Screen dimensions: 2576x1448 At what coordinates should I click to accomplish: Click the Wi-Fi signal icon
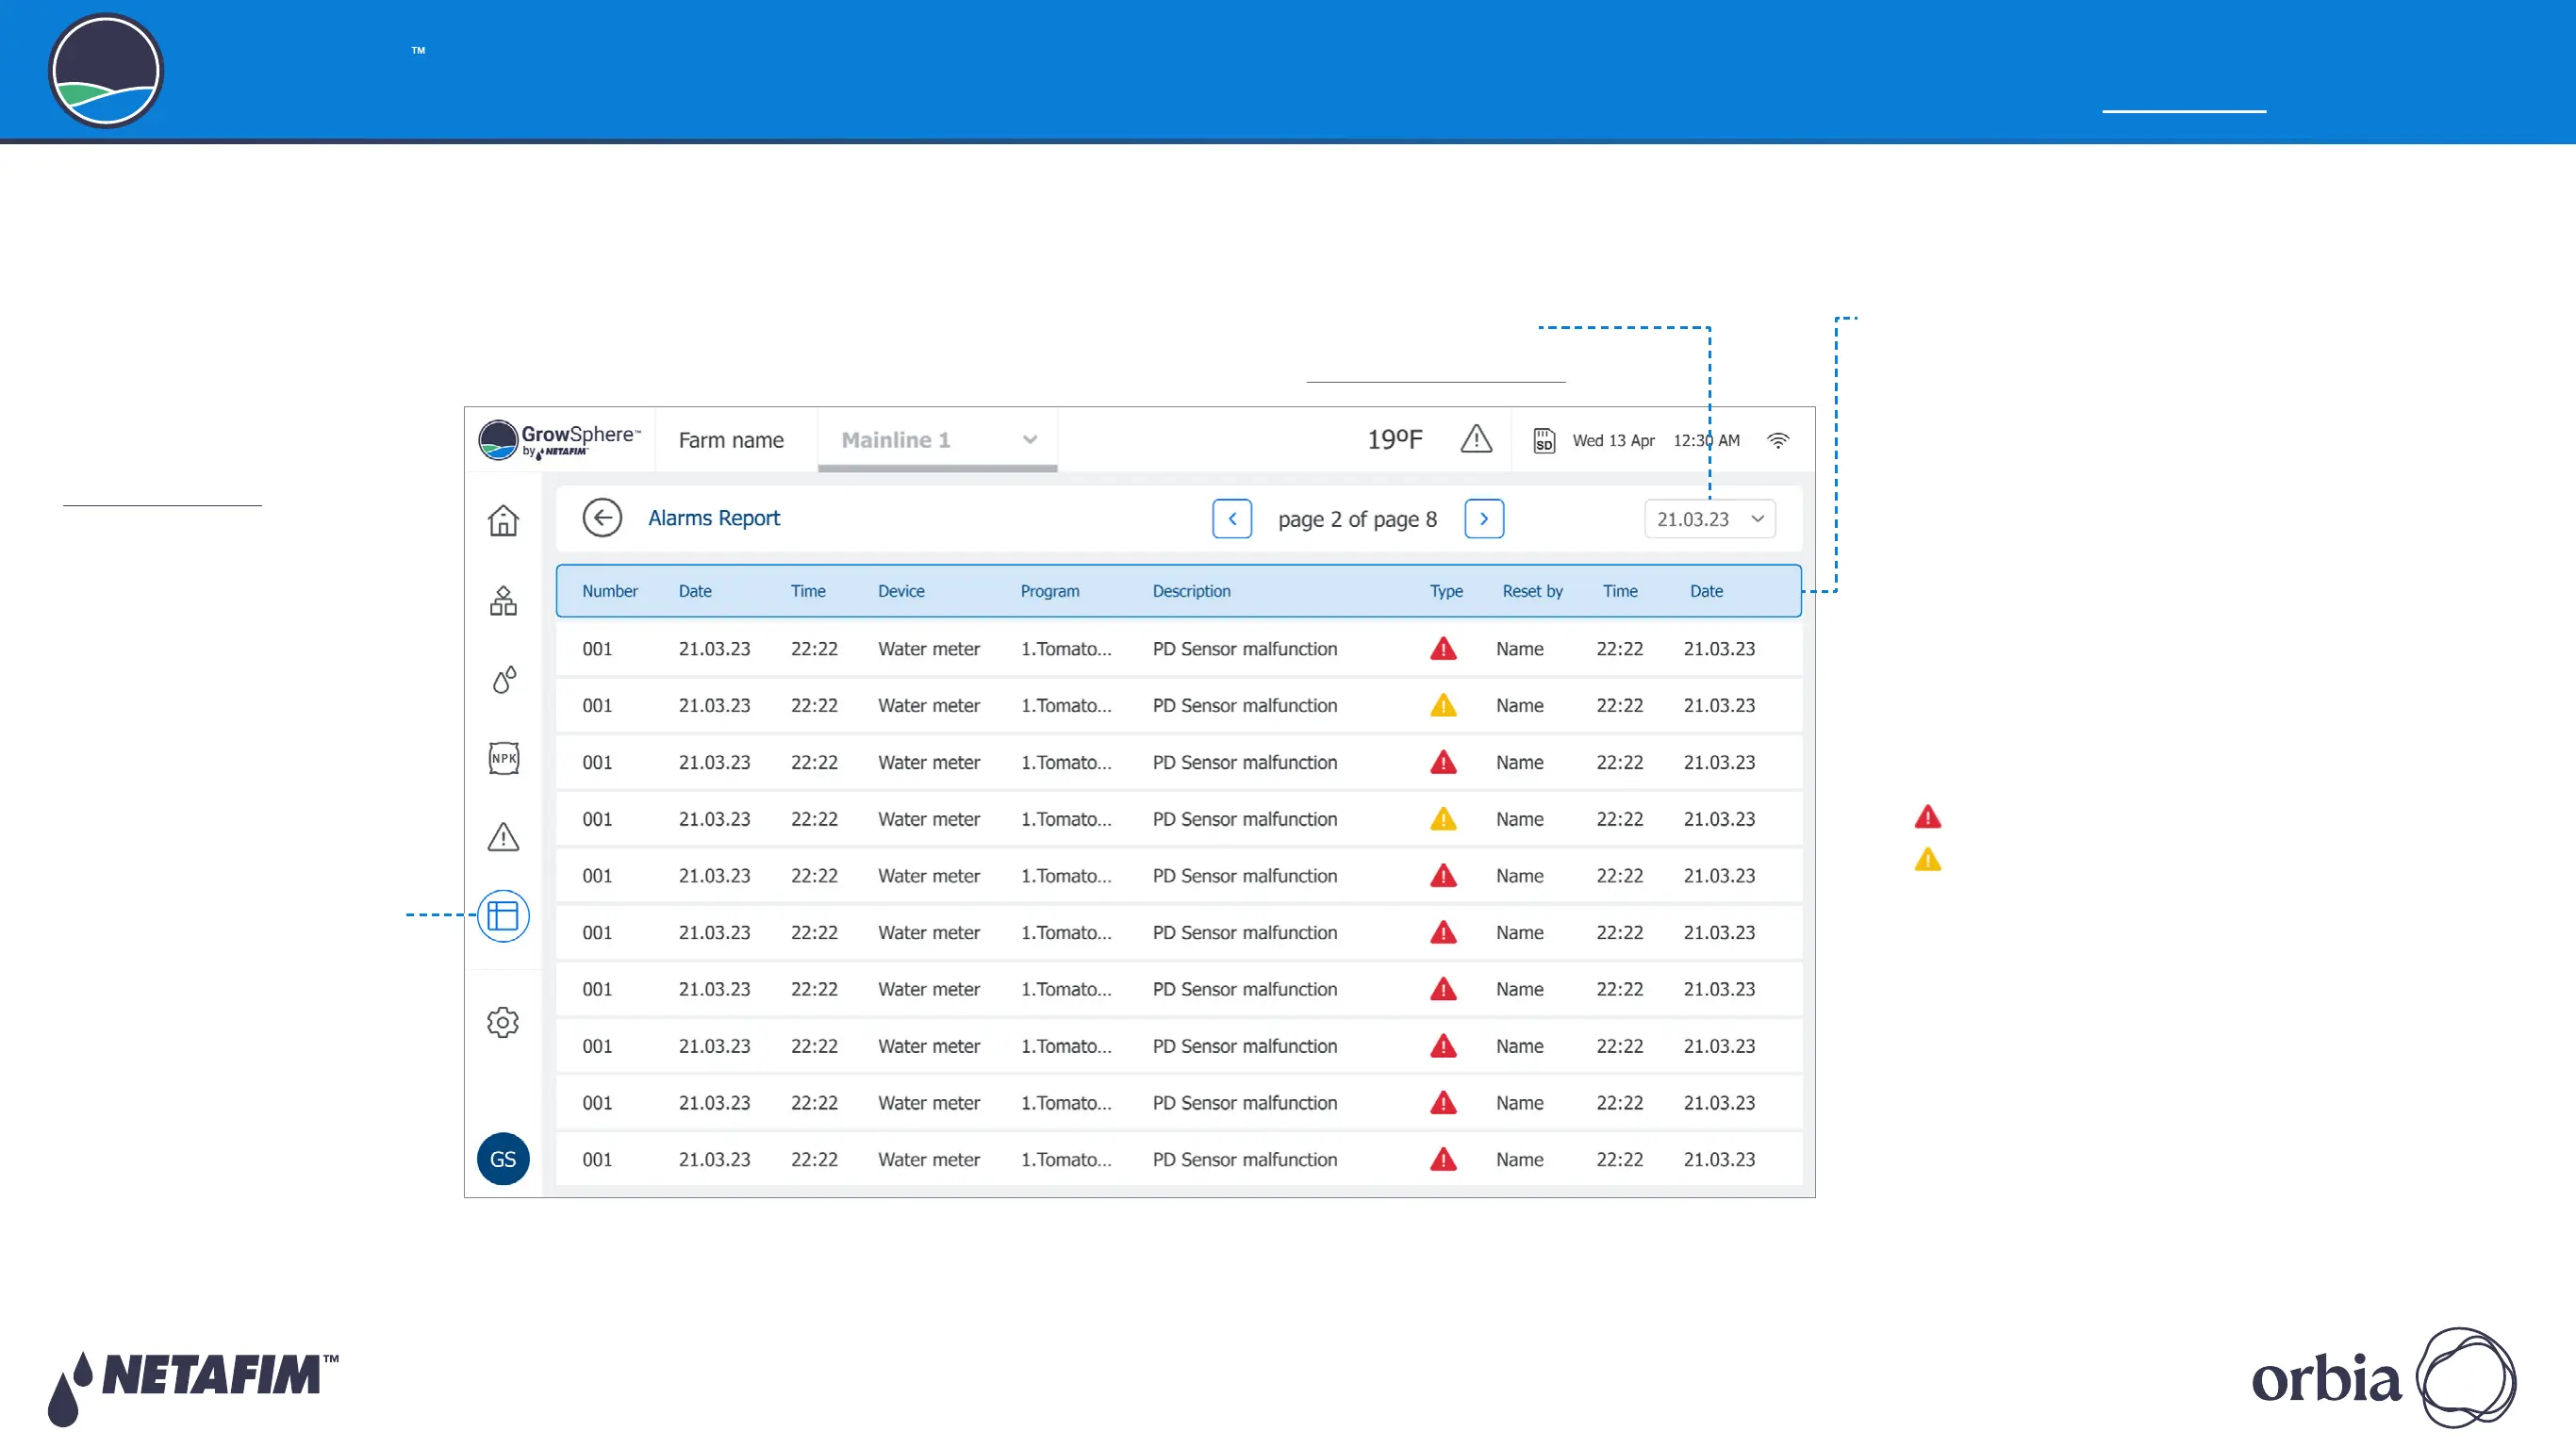[1778, 440]
